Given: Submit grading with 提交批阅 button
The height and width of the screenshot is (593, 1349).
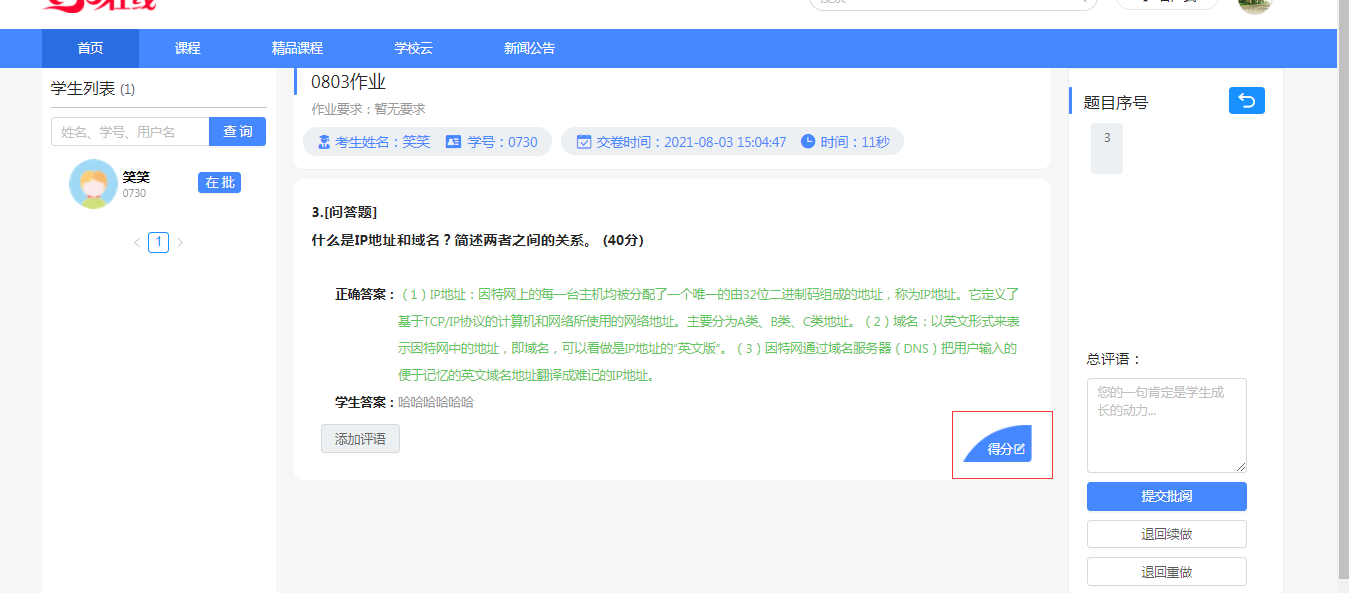Looking at the screenshot, I should [x=1166, y=496].
